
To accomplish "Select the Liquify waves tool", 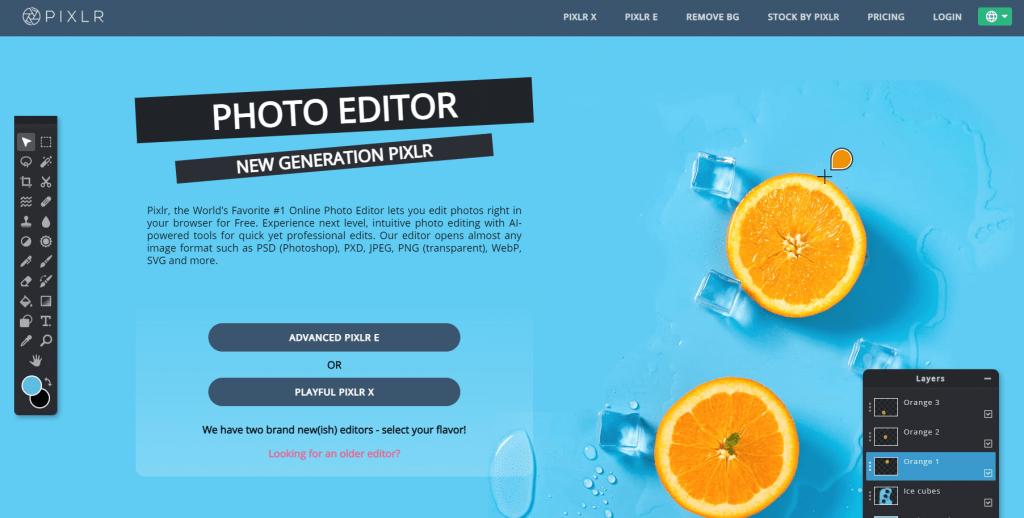I will (x=26, y=201).
